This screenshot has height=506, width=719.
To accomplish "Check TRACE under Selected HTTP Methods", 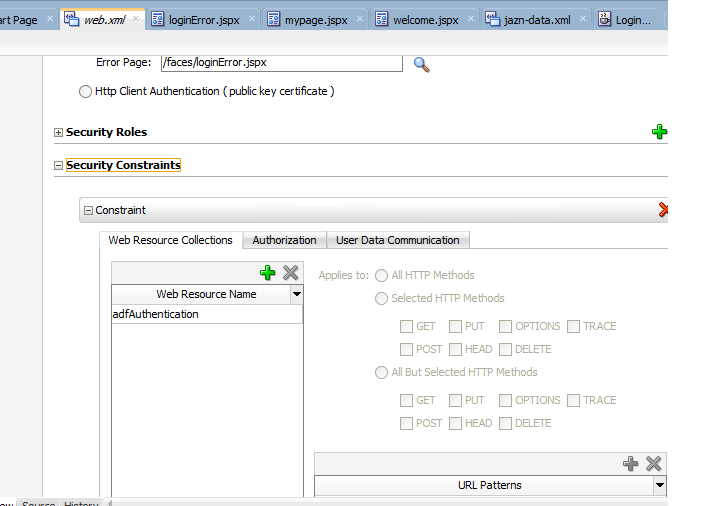I will (x=573, y=326).
